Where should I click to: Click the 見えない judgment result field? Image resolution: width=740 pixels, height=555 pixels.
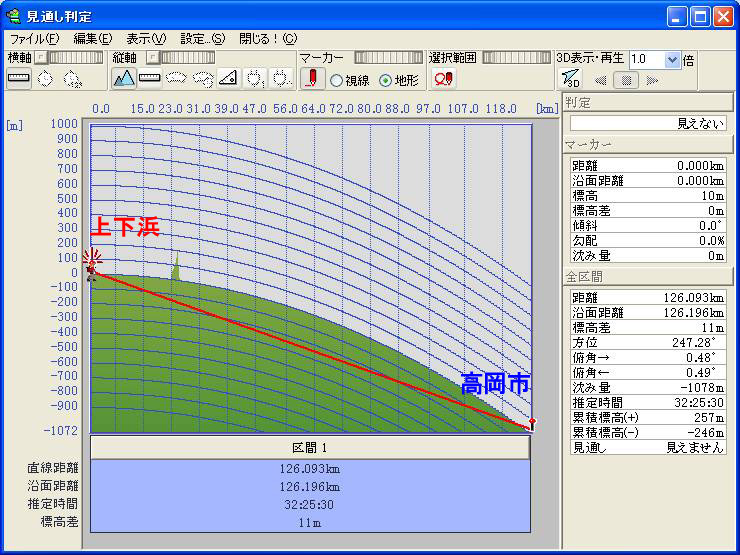click(x=648, y=124)
